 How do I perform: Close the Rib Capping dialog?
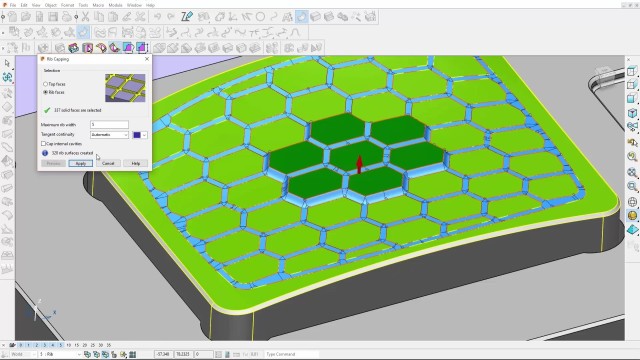click(147, 59)
